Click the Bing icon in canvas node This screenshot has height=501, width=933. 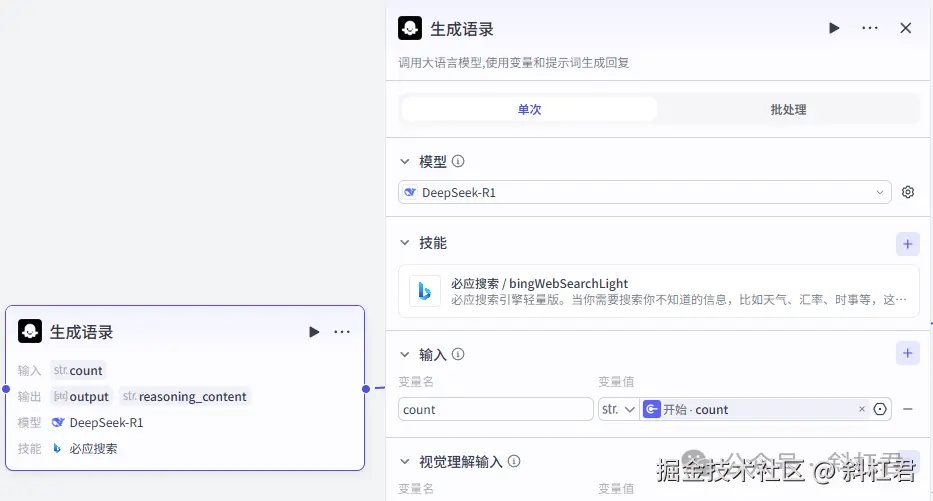click(57, 448)
